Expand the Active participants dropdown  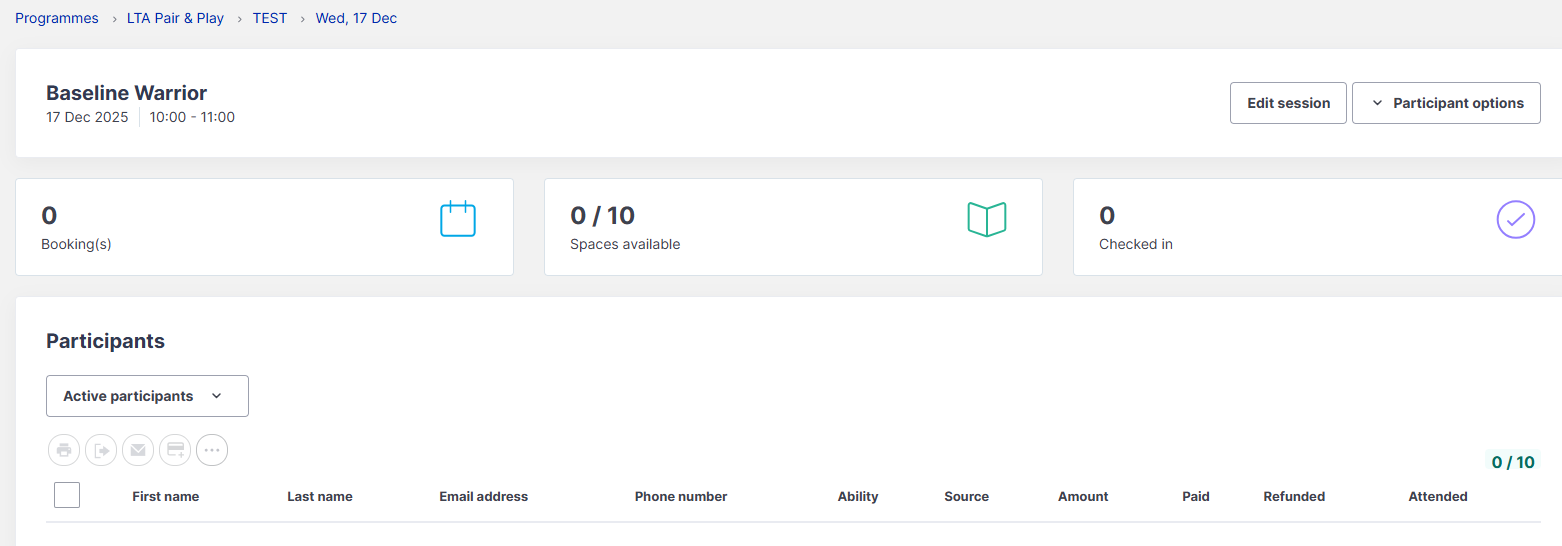tap(147, 396)
